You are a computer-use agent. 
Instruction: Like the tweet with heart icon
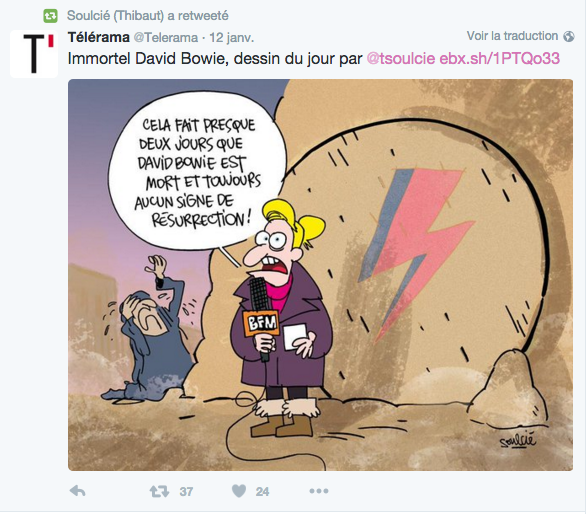click(x=239, y=491)
